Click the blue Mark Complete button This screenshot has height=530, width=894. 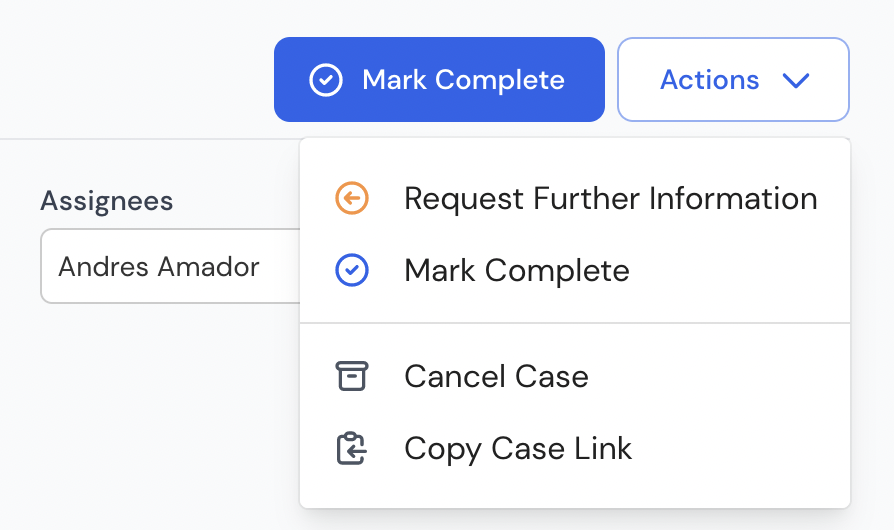tap(439, 79)
